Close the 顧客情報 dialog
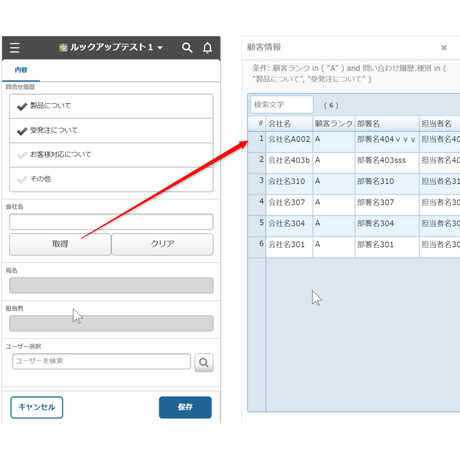 pos(444,48)
